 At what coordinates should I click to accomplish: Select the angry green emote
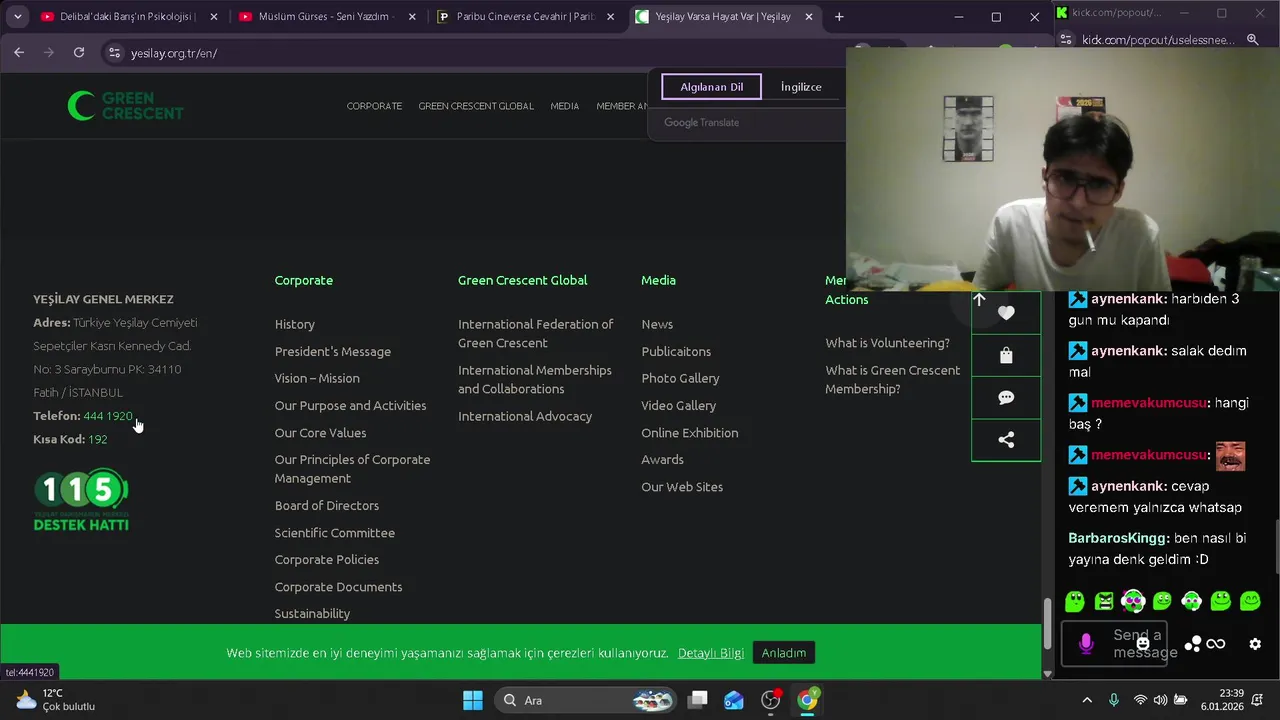point(1104,601)
